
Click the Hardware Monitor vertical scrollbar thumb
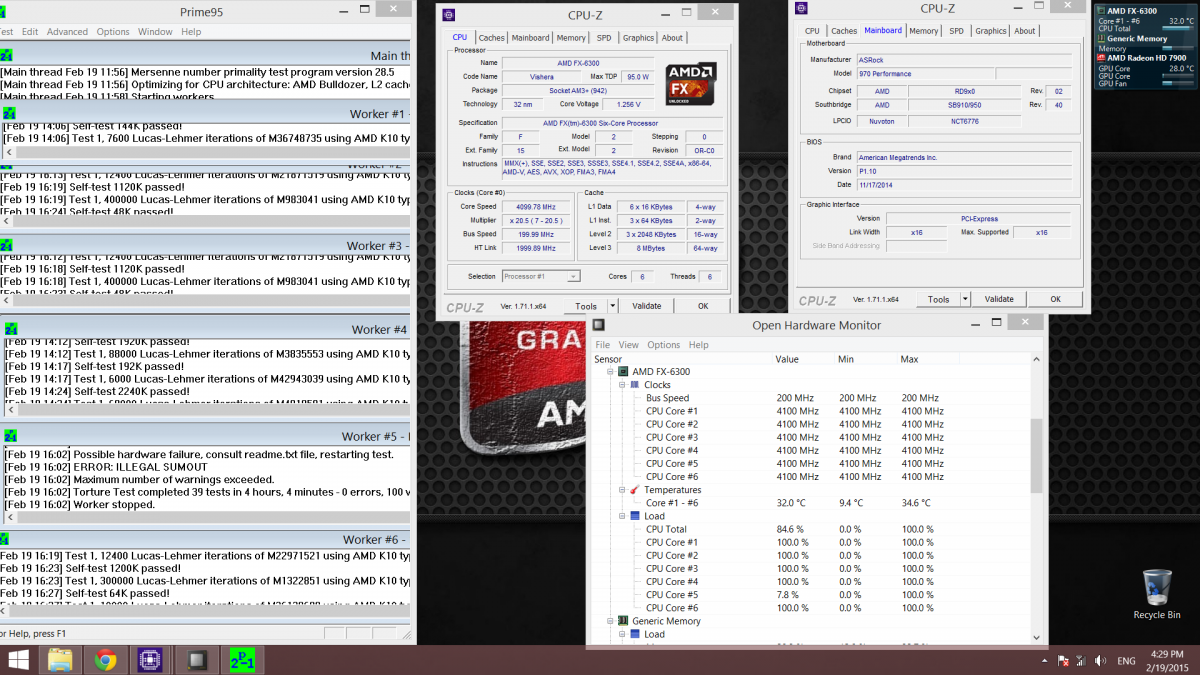click(1036, 455)
